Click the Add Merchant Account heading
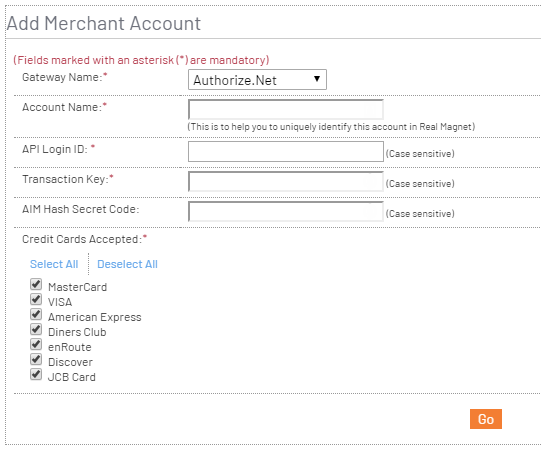 point(104,23)
